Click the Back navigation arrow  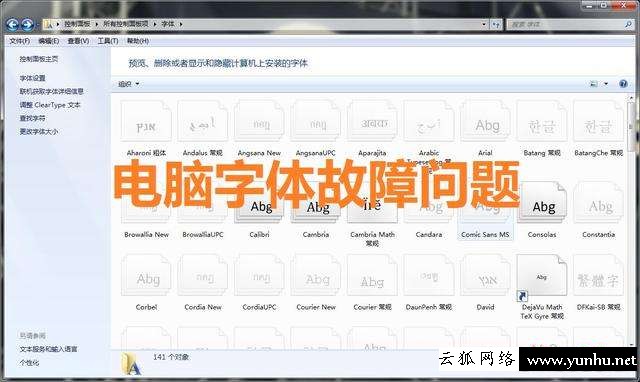point(13,25)
